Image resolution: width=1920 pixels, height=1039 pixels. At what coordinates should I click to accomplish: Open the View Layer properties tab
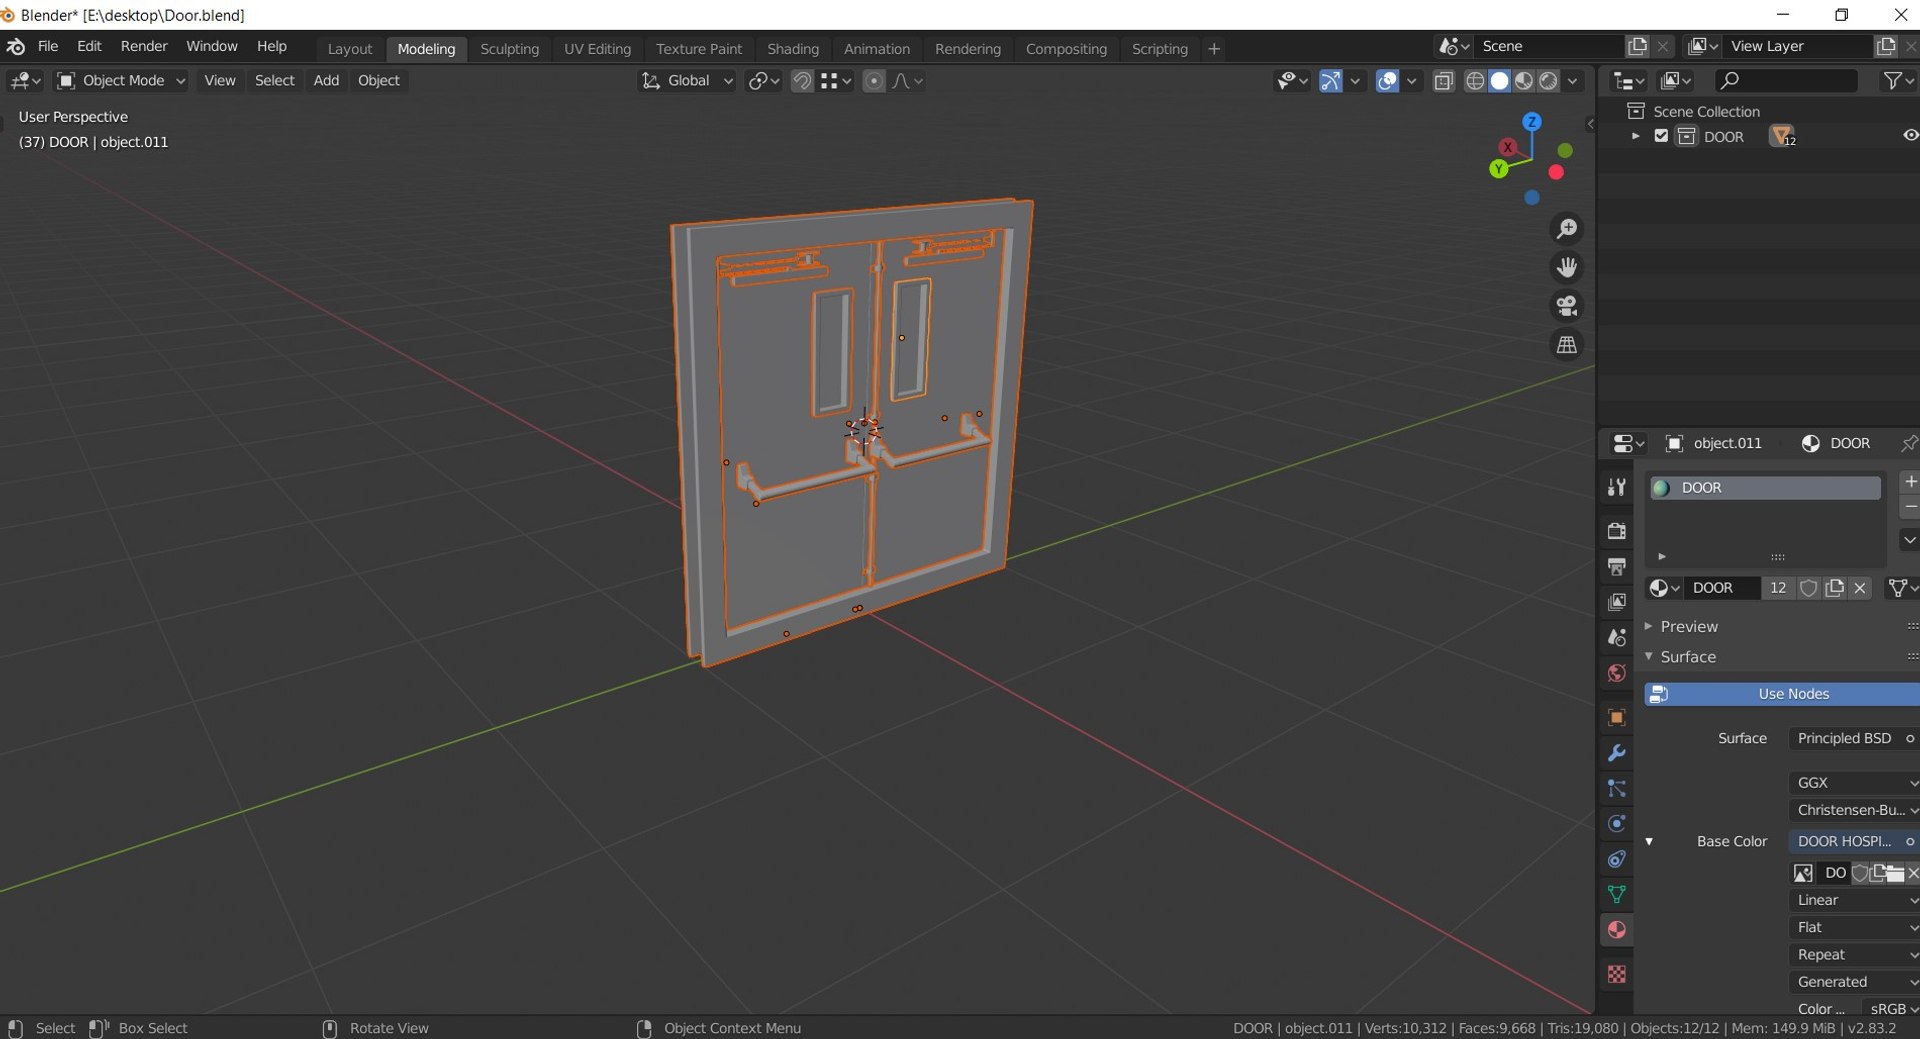(1616, 602)
